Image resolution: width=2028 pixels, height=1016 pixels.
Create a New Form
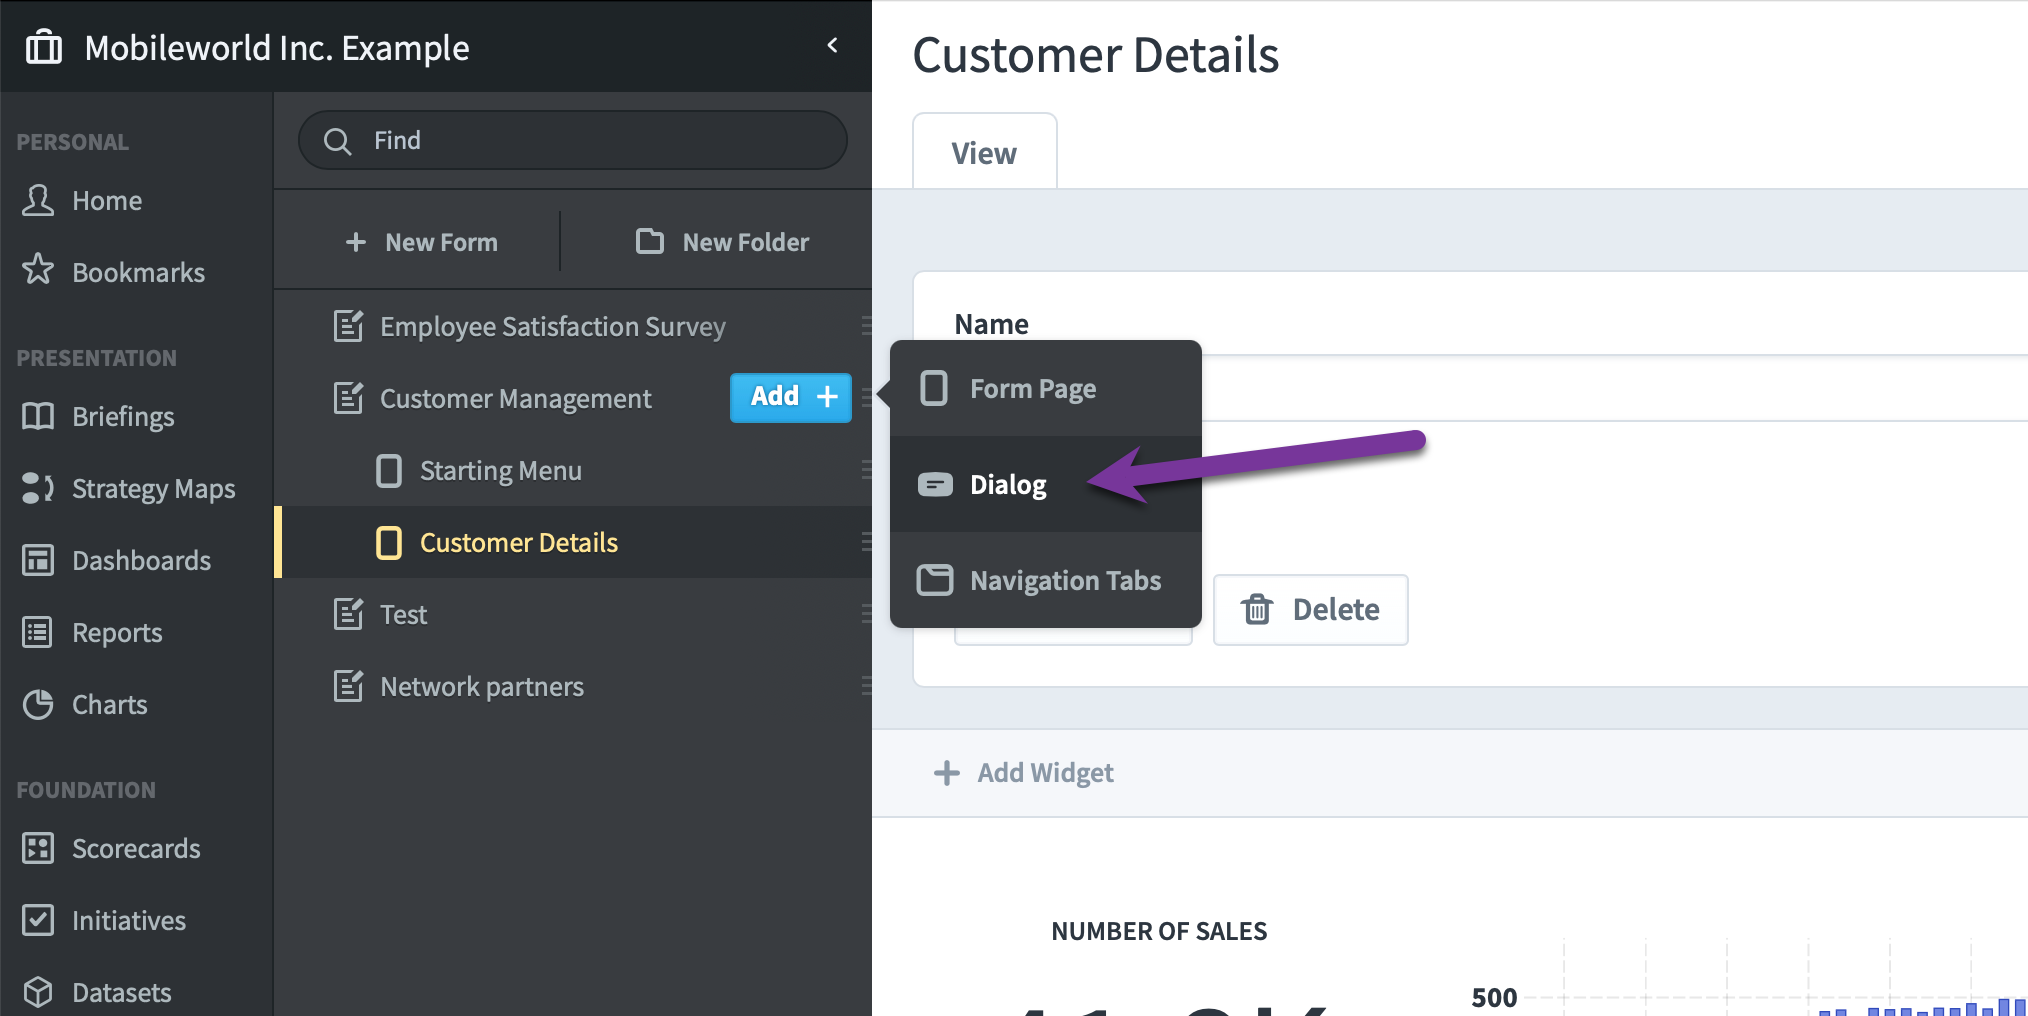click(x=421, y=242)
